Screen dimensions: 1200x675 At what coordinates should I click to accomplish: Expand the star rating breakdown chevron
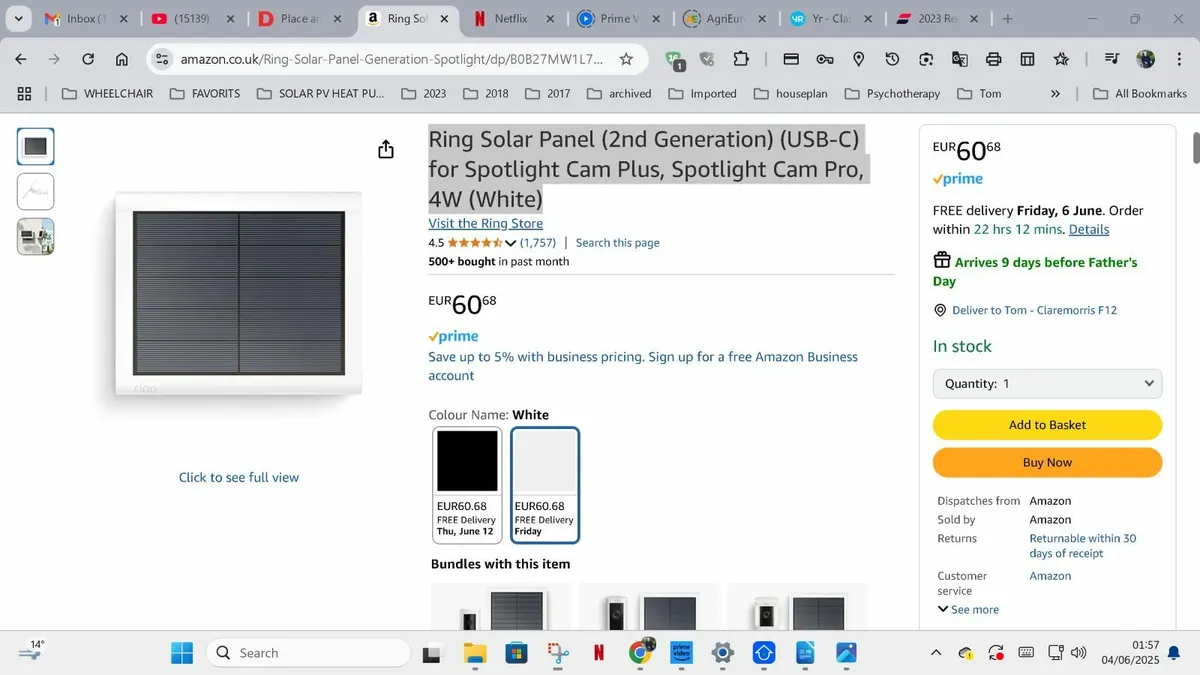[x=511, y=243]
